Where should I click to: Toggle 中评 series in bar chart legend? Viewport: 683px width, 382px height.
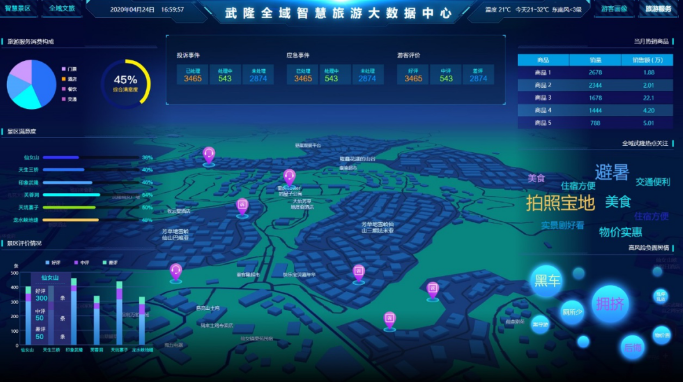pos(81,263)
